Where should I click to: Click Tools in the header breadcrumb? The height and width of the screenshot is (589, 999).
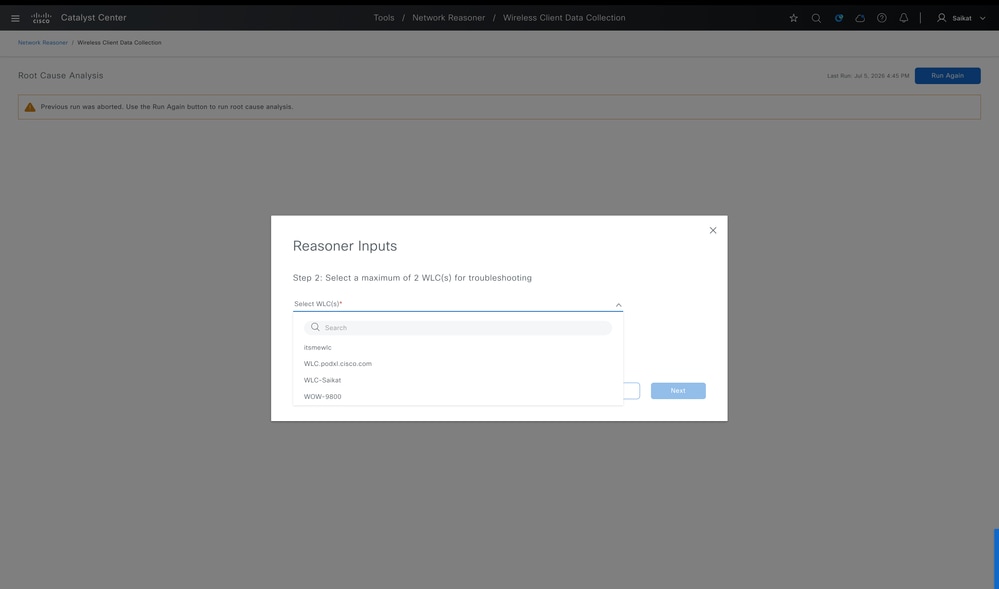384,18
